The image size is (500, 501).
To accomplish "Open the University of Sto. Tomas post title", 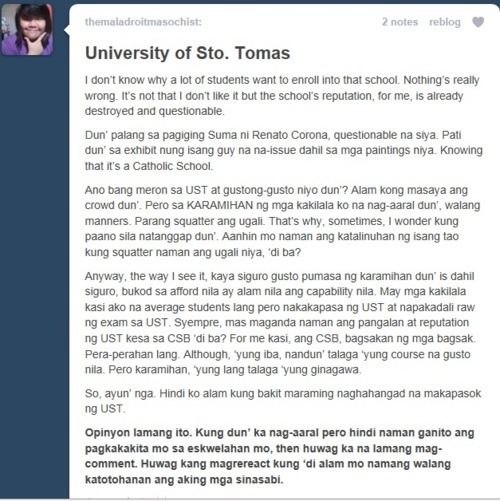I will coord(188,53).
